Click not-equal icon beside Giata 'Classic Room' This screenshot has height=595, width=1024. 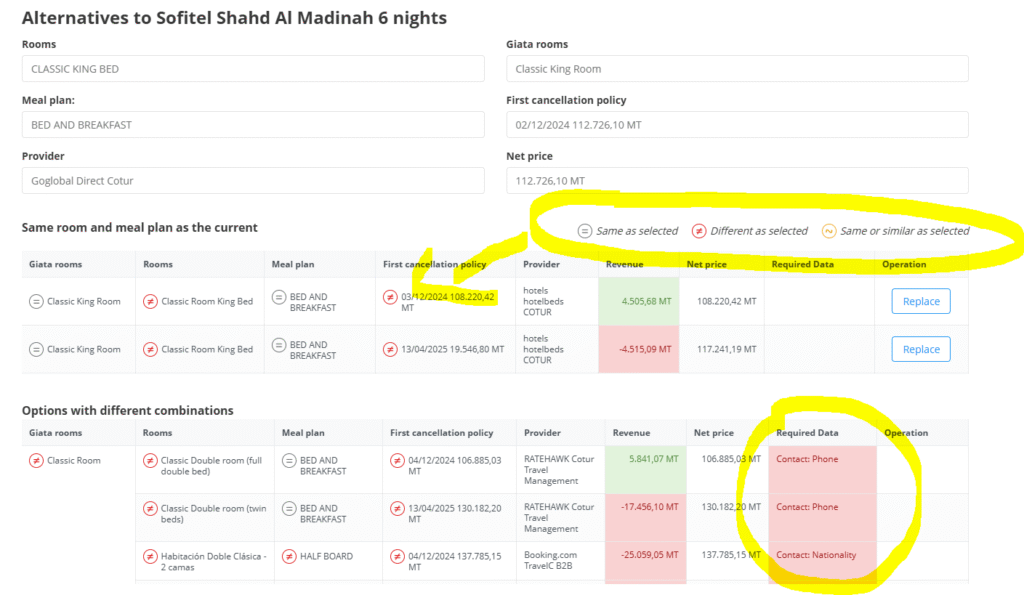point(36,461)
